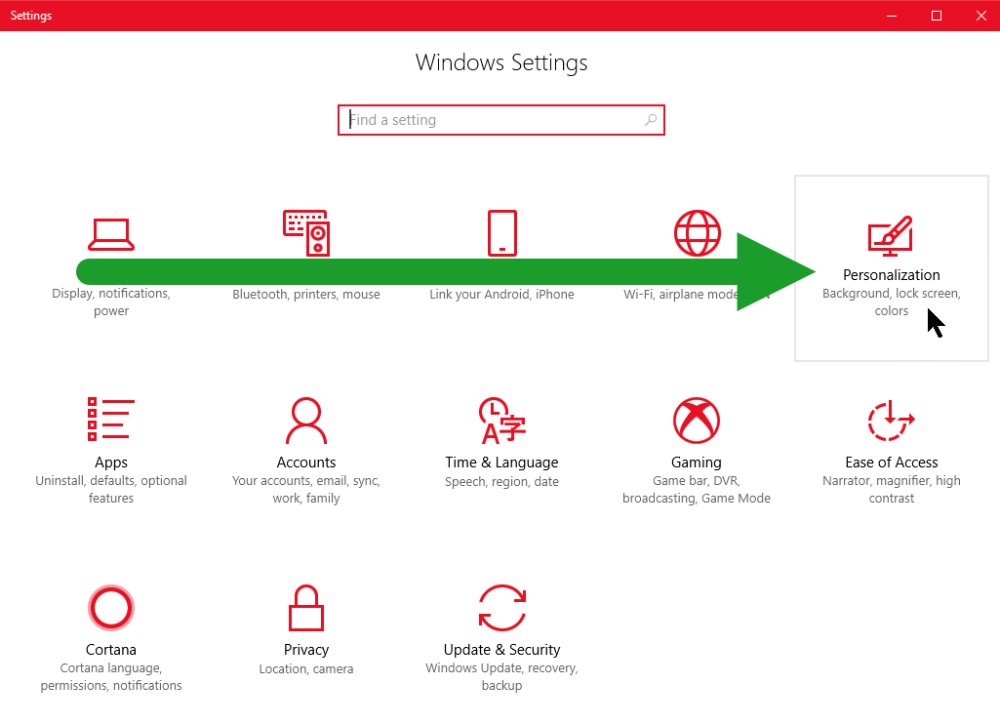Click "Location, camera" description

point(306,669)
